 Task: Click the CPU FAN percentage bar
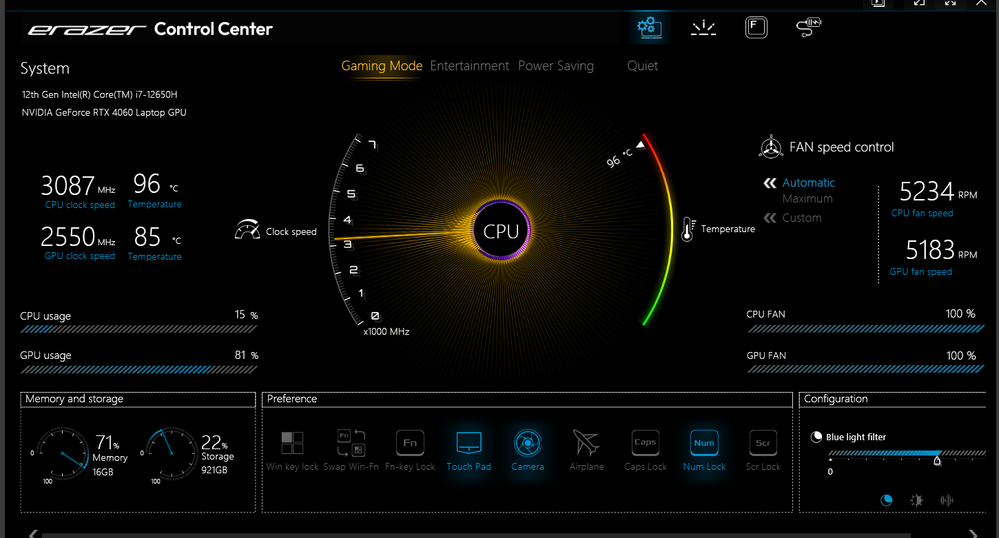(866, 329)
